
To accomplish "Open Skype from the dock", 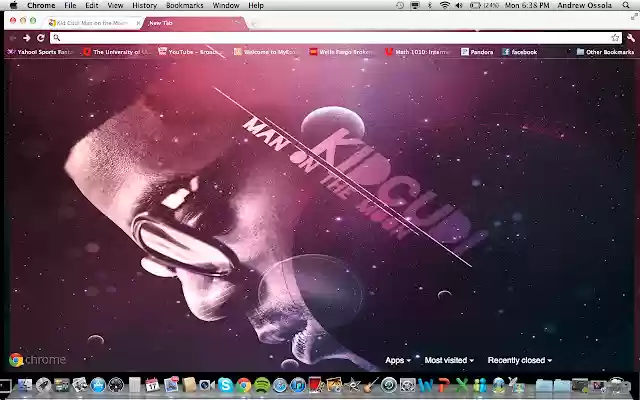I will point(225,385).
